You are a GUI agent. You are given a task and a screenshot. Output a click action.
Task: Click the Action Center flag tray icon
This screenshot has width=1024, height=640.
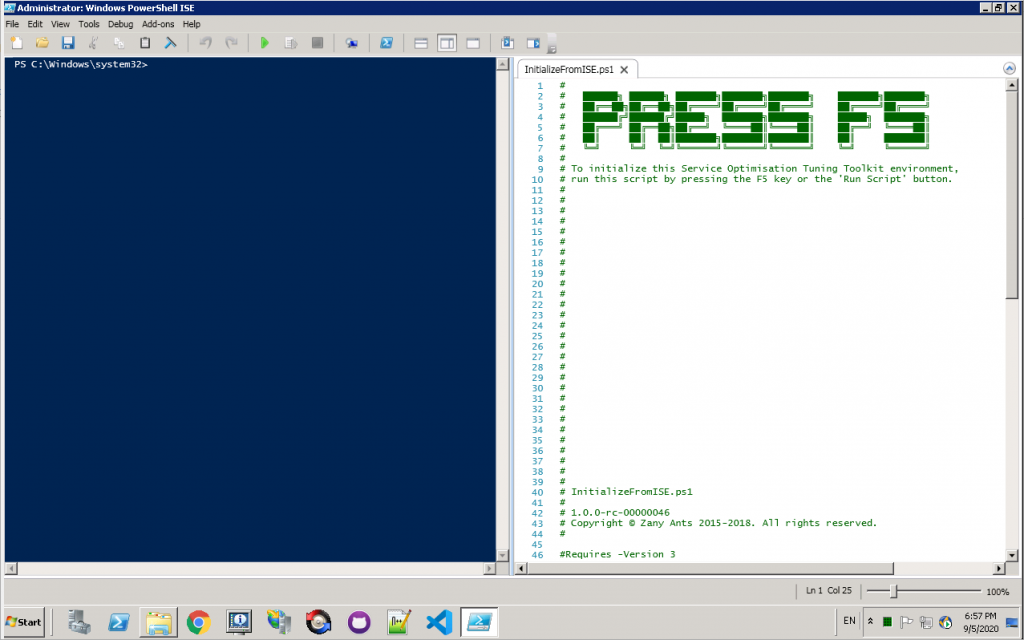point(906,622)
